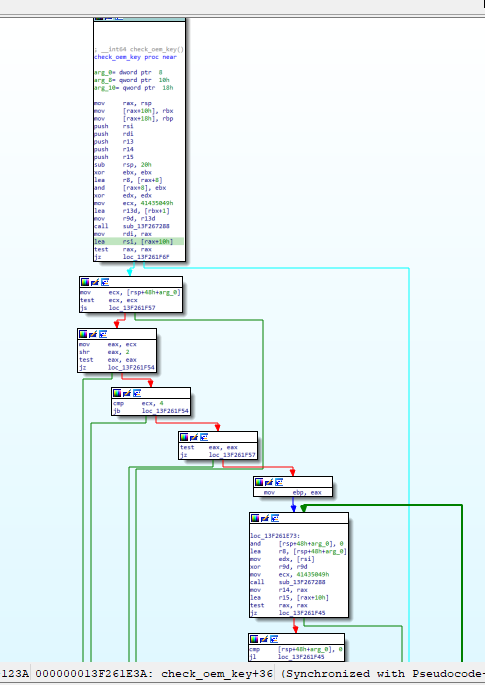This screenshot has height=685, width=485.
Task: Select 'arg_0= dword ptr 8' declaration
Action: click(x=128, y=73)
